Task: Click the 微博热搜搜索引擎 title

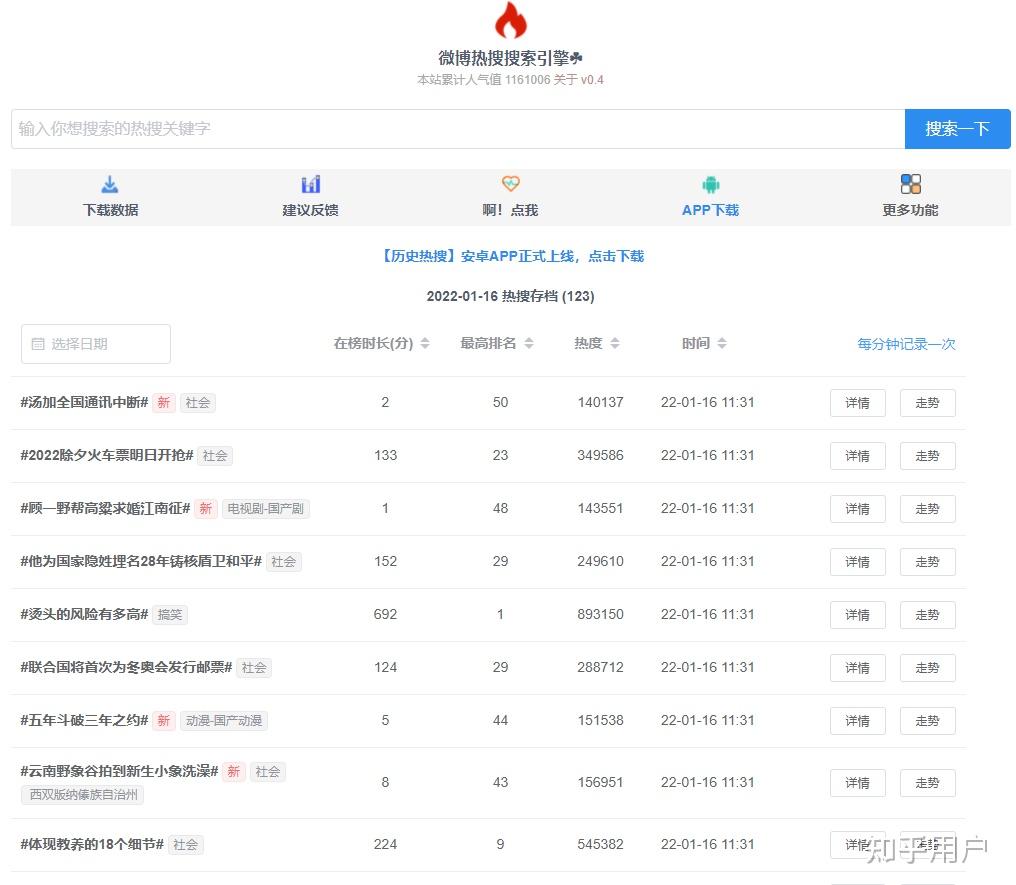Action: (511, 58)
